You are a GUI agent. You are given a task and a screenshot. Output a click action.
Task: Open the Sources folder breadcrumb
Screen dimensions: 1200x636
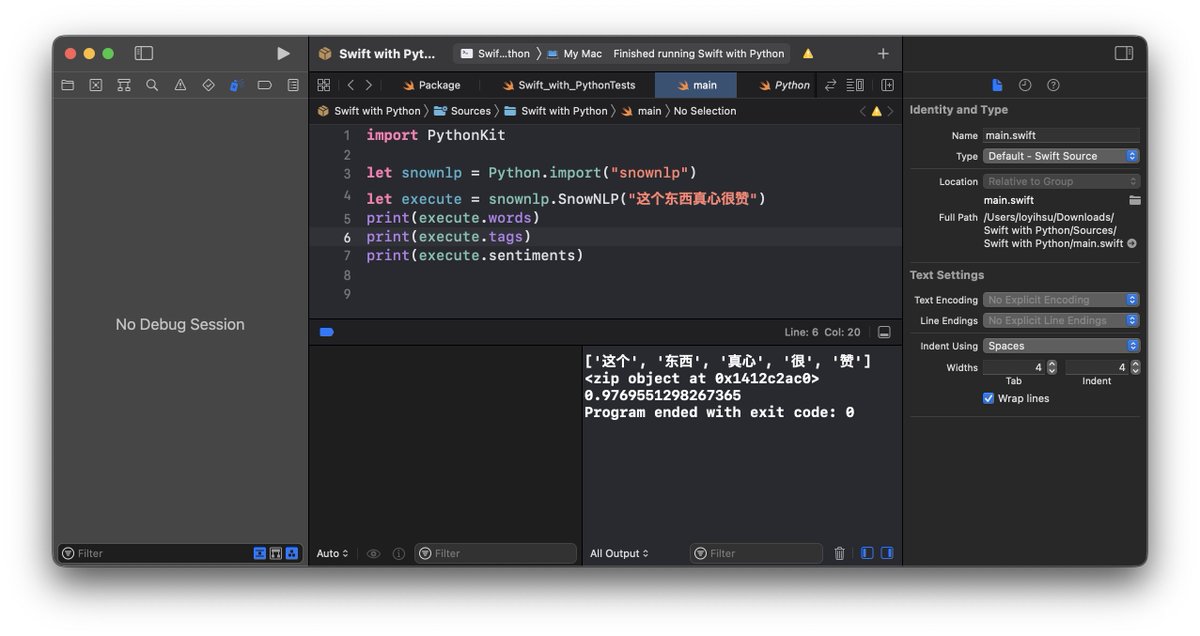(463, 111)
